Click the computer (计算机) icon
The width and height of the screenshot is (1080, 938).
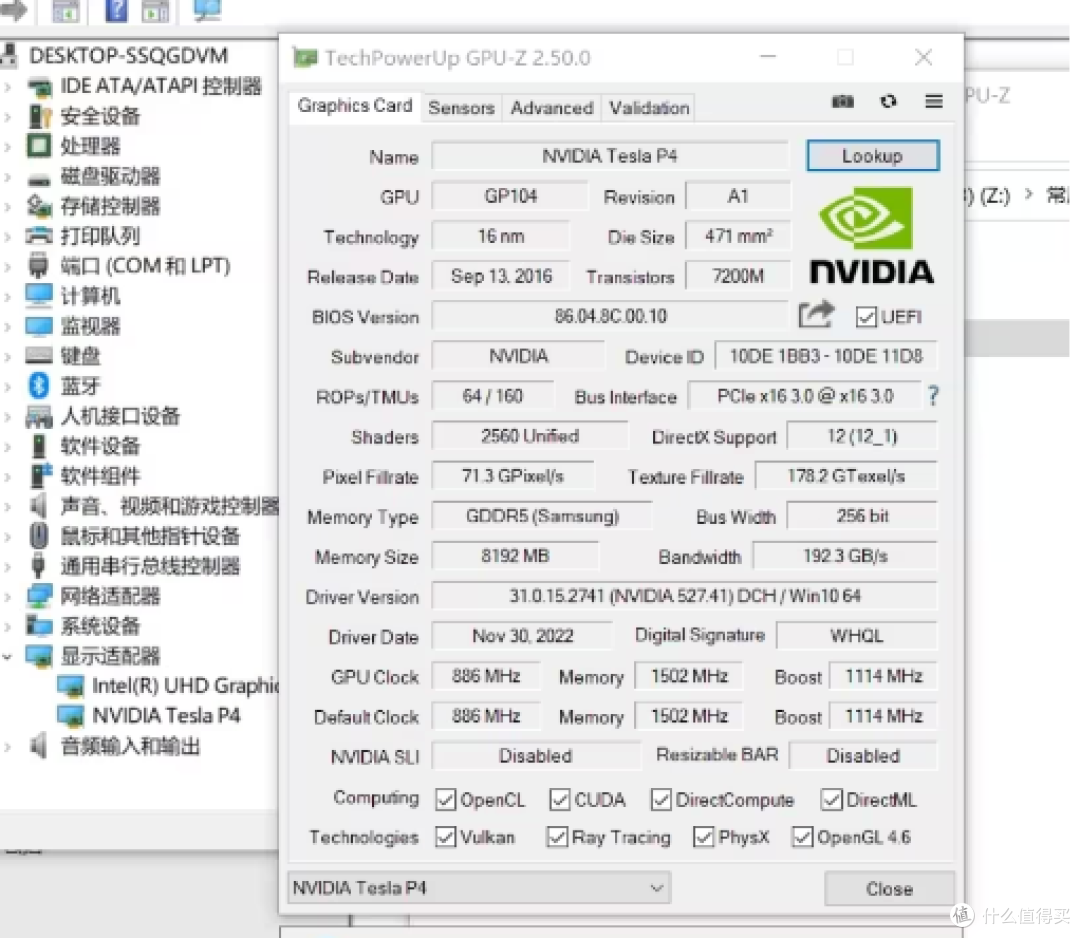coord(39,296)
